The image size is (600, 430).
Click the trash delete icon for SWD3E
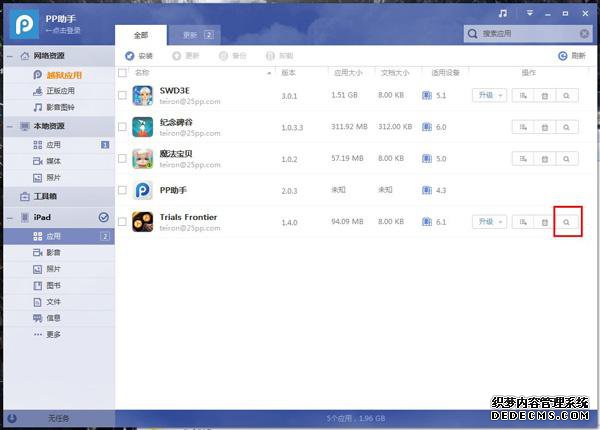[545, 96]
